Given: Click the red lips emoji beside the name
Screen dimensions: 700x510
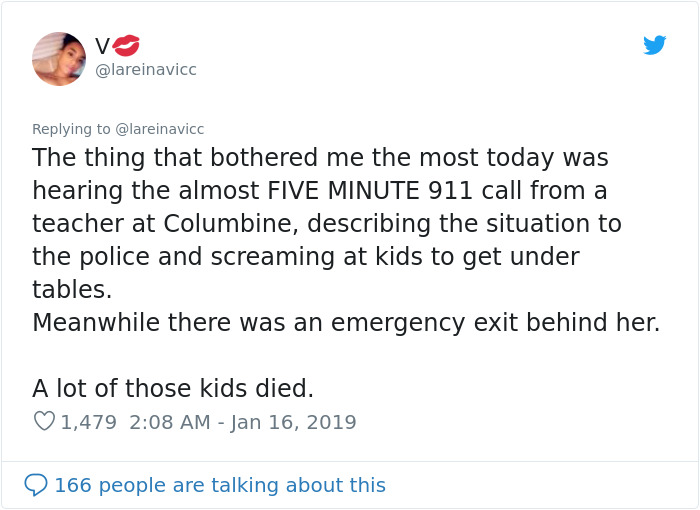Looking at the screenshot, I should point(126,45).
